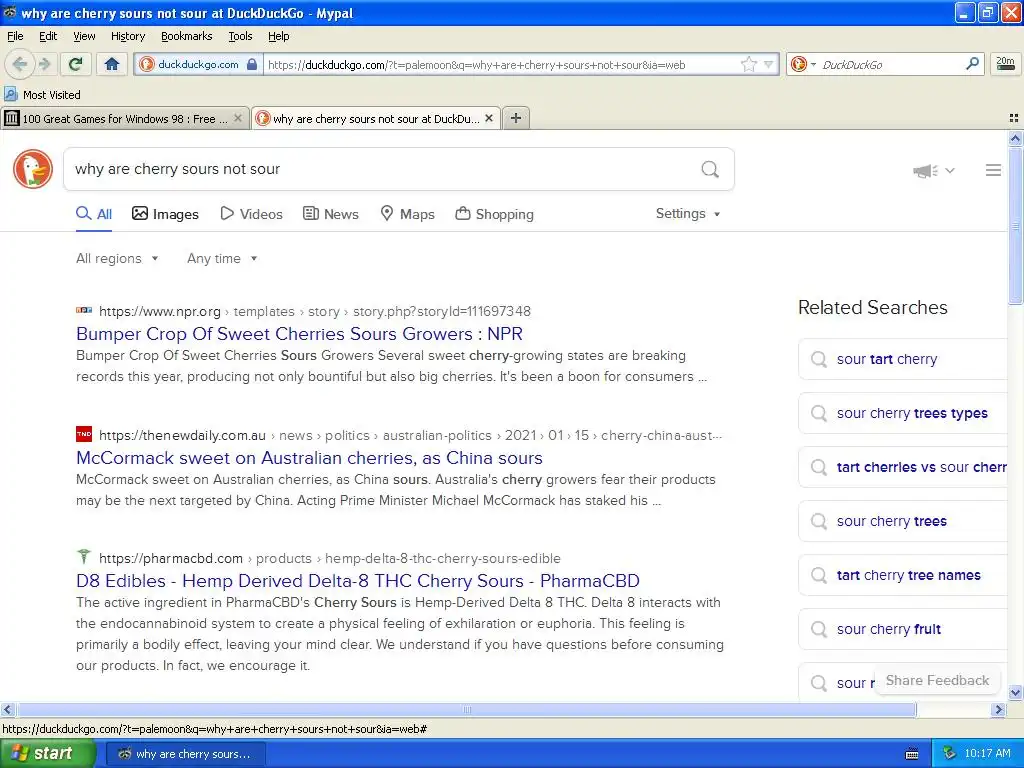Click the browser Forward arrow button
This screenshot has width=1024, height=768.
click(x=44, y=64)
